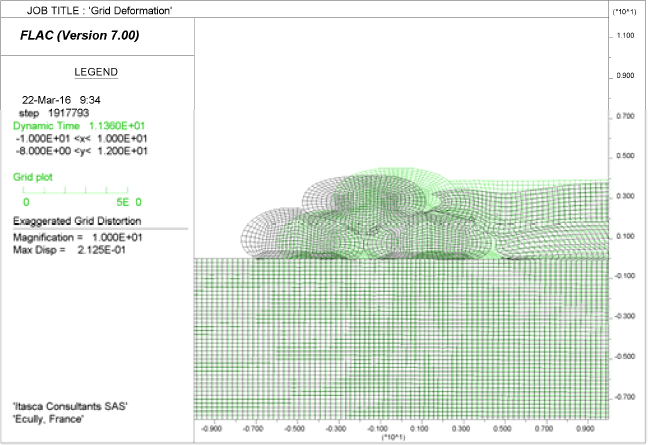Click the (*10^1) multiplier above the y-axis
648x445 pixels.
tap(624, 12)
